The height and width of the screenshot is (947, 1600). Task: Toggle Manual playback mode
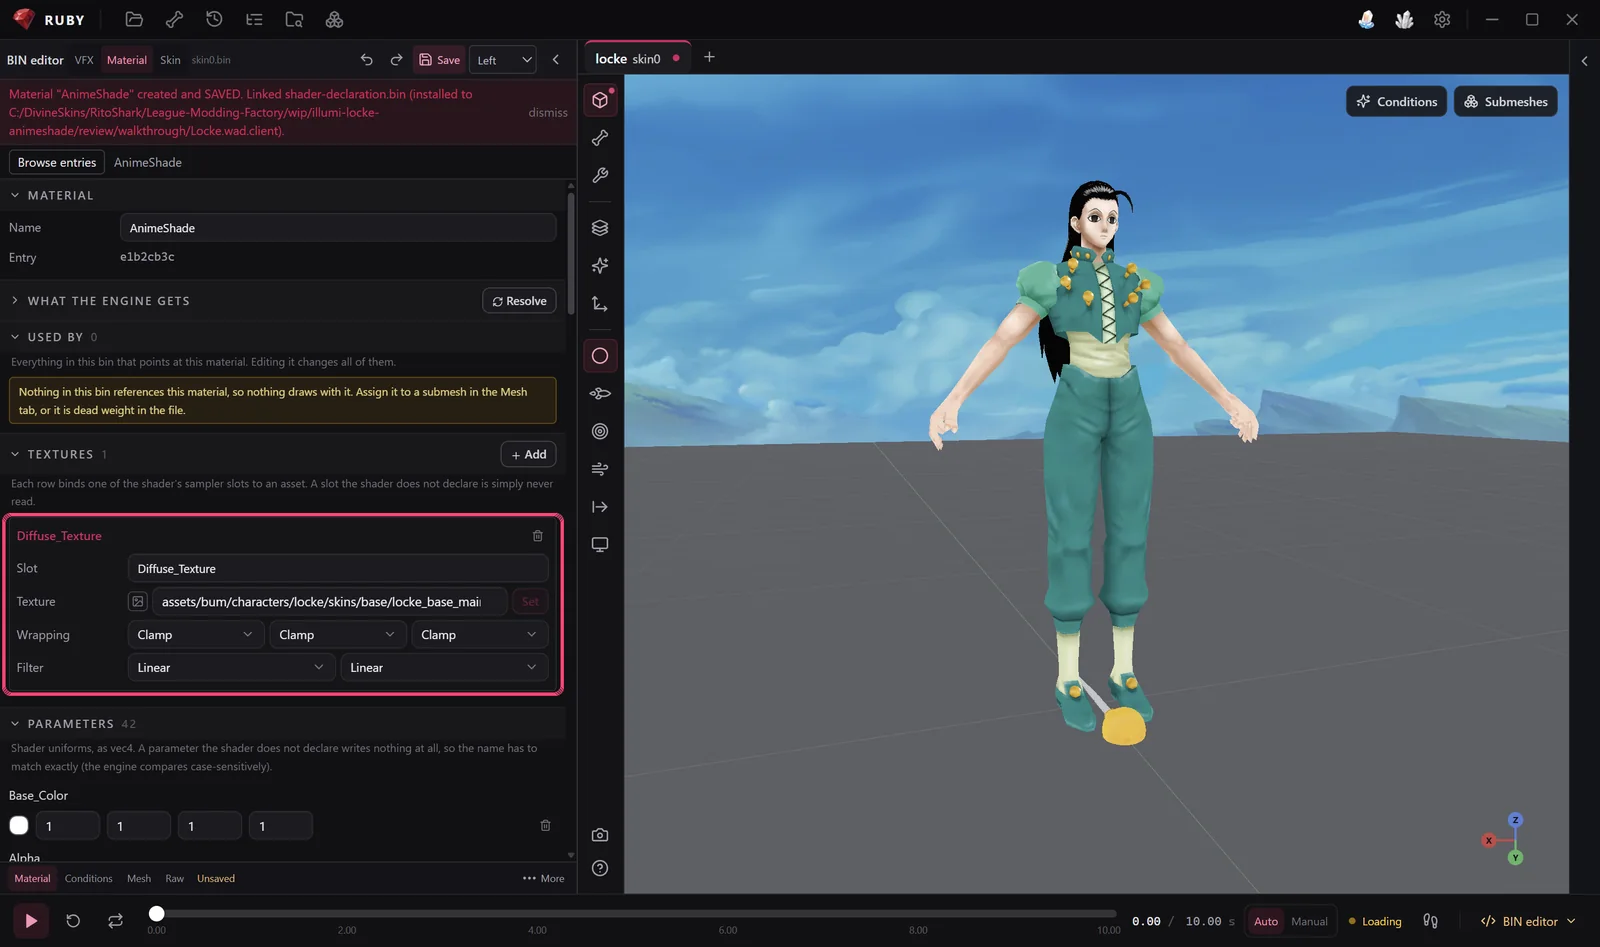tap(1309, 921)
